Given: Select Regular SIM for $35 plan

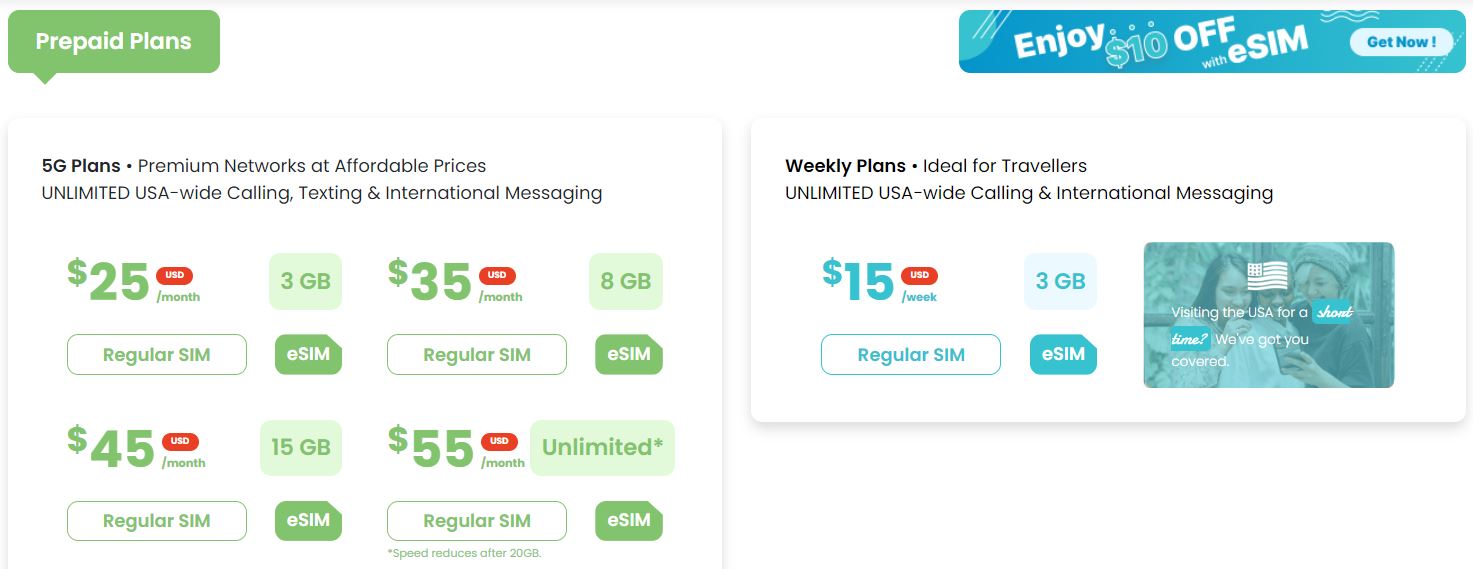Looking at the screenshot, I should click(x=477, y=355).
